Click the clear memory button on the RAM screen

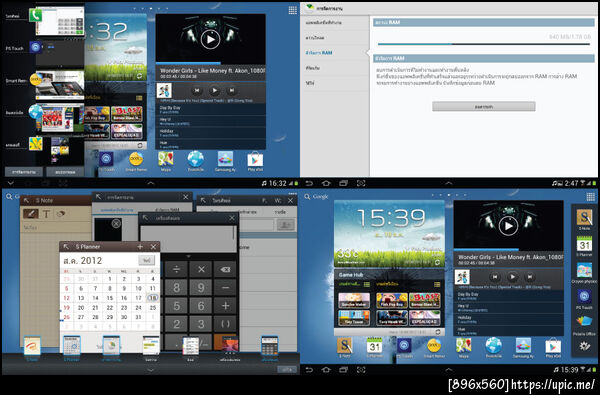[x=484, y=107]
